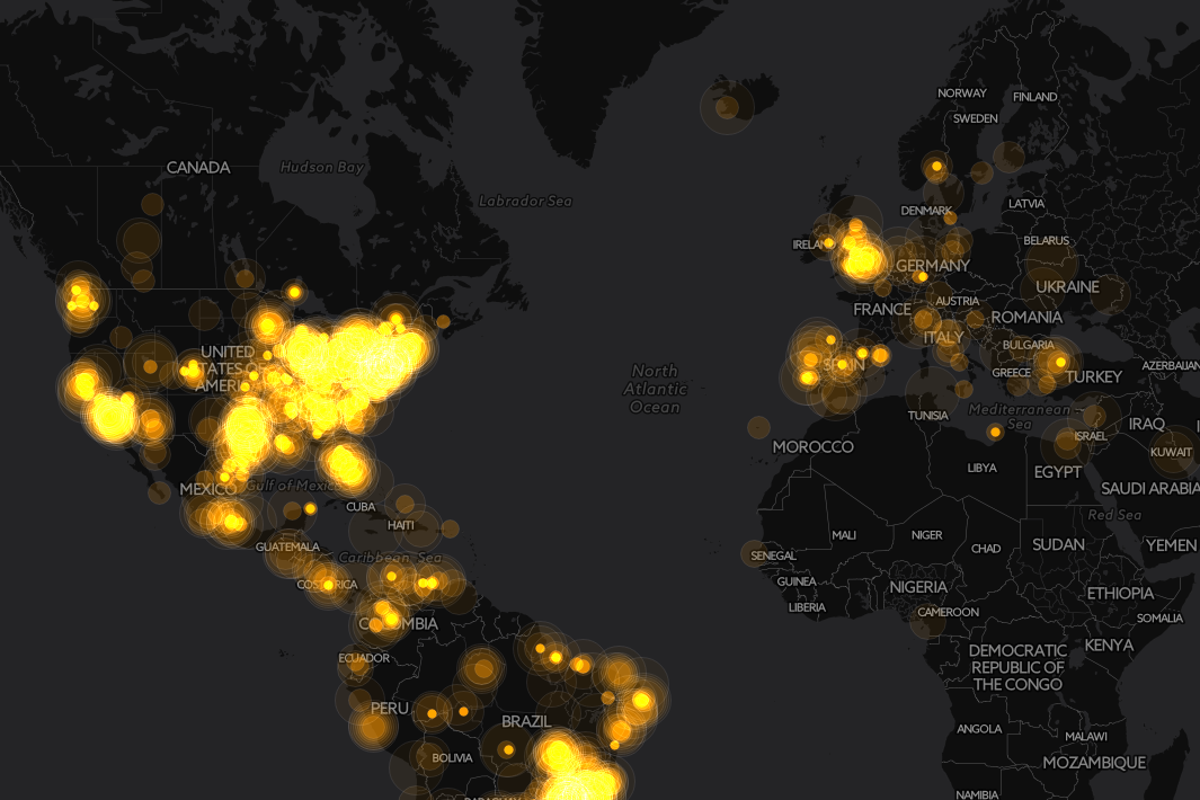
Task: Click the LIBYA label
Action: pos(982,468)
